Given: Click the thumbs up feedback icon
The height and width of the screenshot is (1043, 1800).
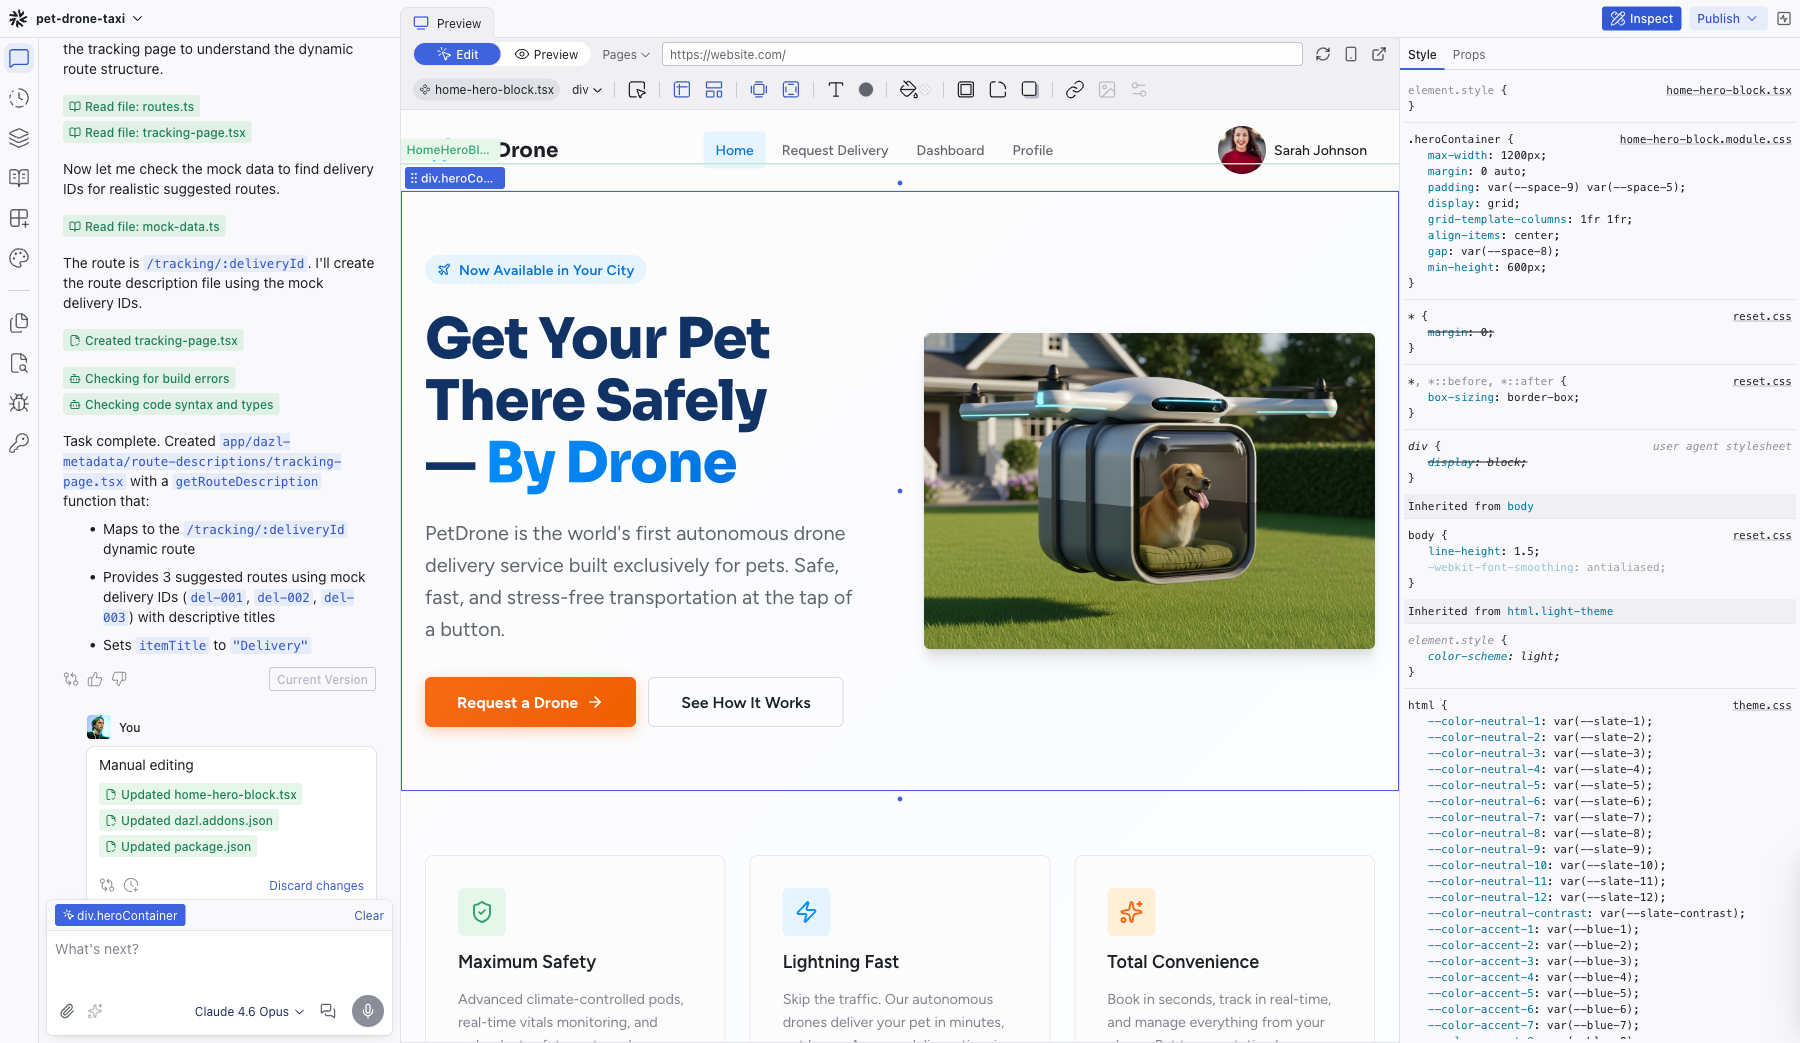Looking at the screenshot, I should (x=95, y=679).
